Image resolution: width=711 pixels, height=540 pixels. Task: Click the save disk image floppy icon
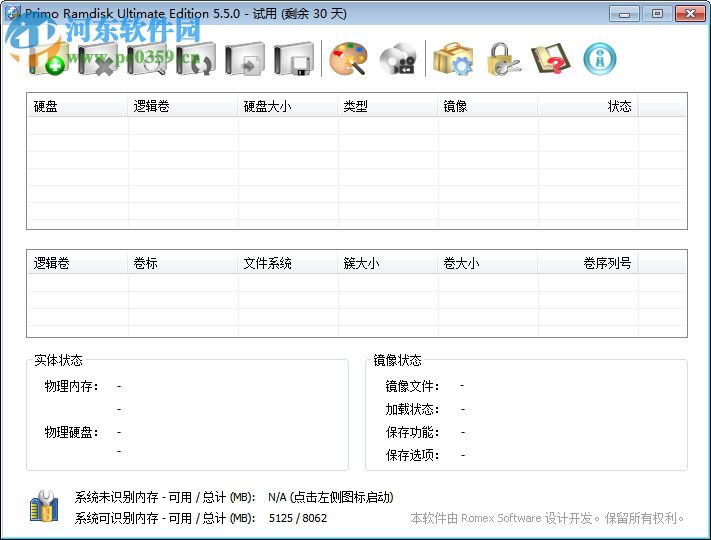pyautogui.click(x=293, y=58)
